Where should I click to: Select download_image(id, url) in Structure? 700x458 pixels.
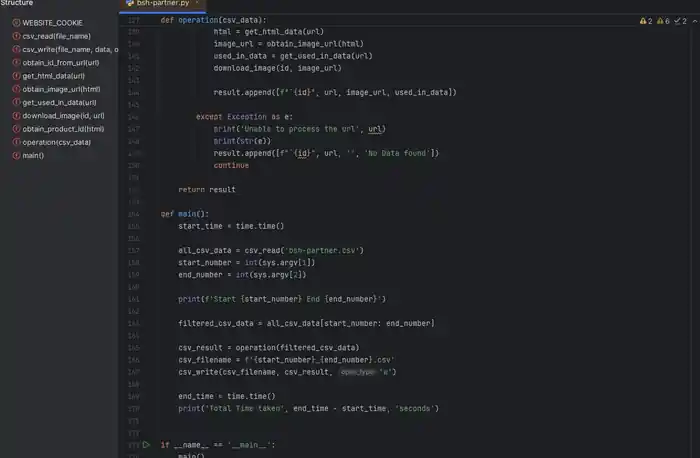point(63,116)
